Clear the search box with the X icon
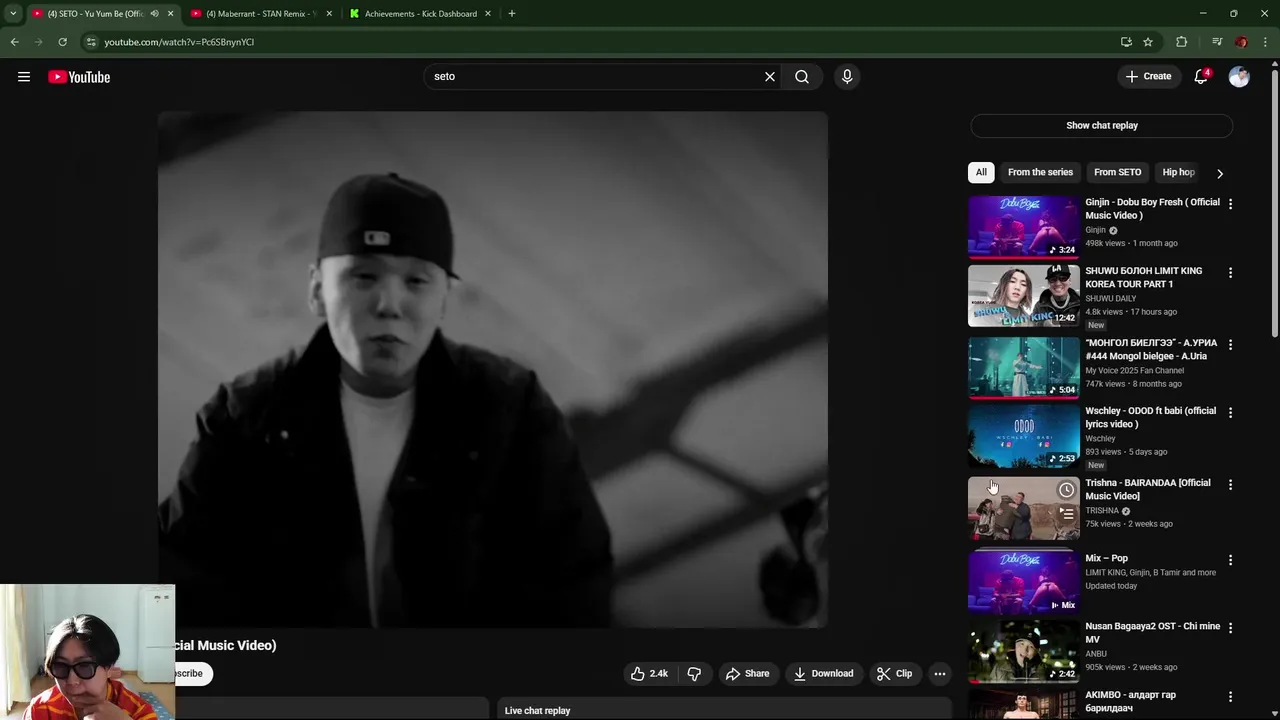The width and height of the screenshot is (1280, 720). point(770,76)
